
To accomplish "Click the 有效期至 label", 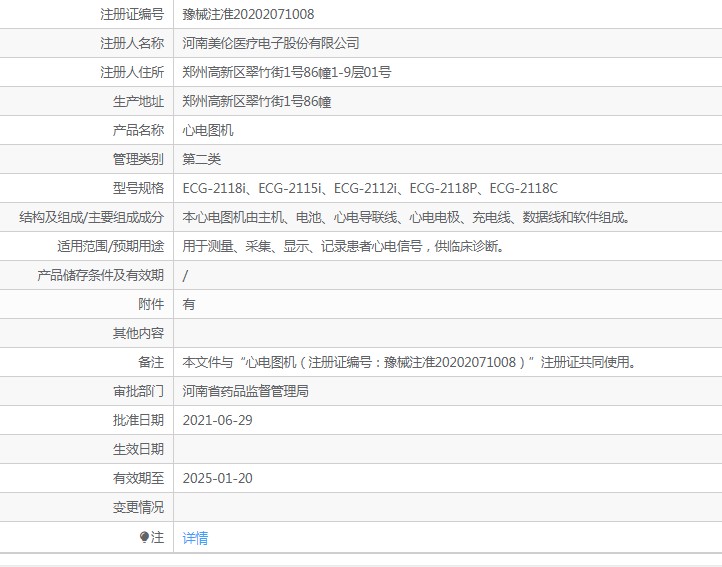I will click(139, 478).
